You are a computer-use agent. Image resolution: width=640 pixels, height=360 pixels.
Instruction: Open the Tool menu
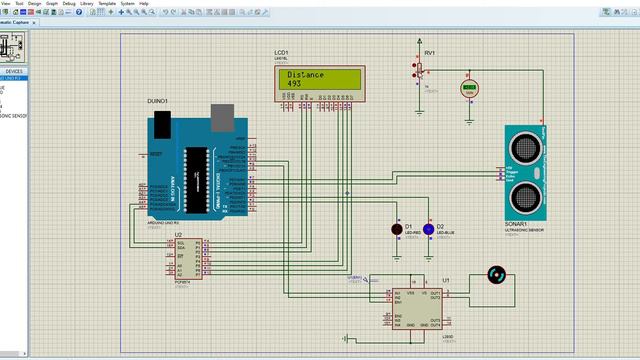[x=19, y=3]
